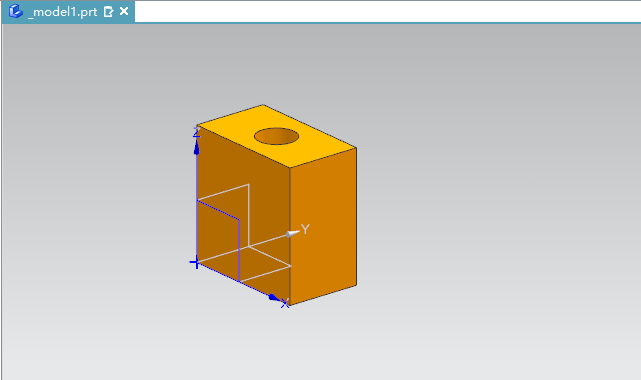Viewport: 641px width, 380px height.
Task: Click the X axis label
Action: click(285, 303)
